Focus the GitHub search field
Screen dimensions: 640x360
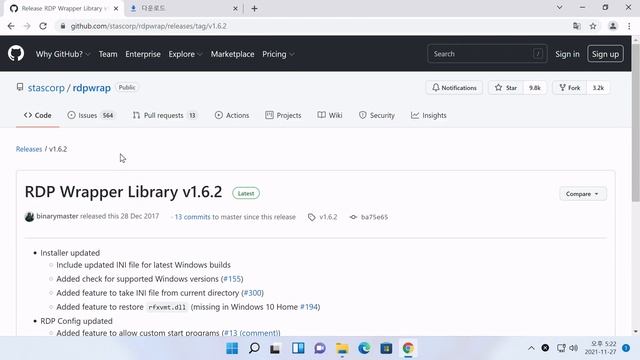pyautogui.click(x=487, y=54)
